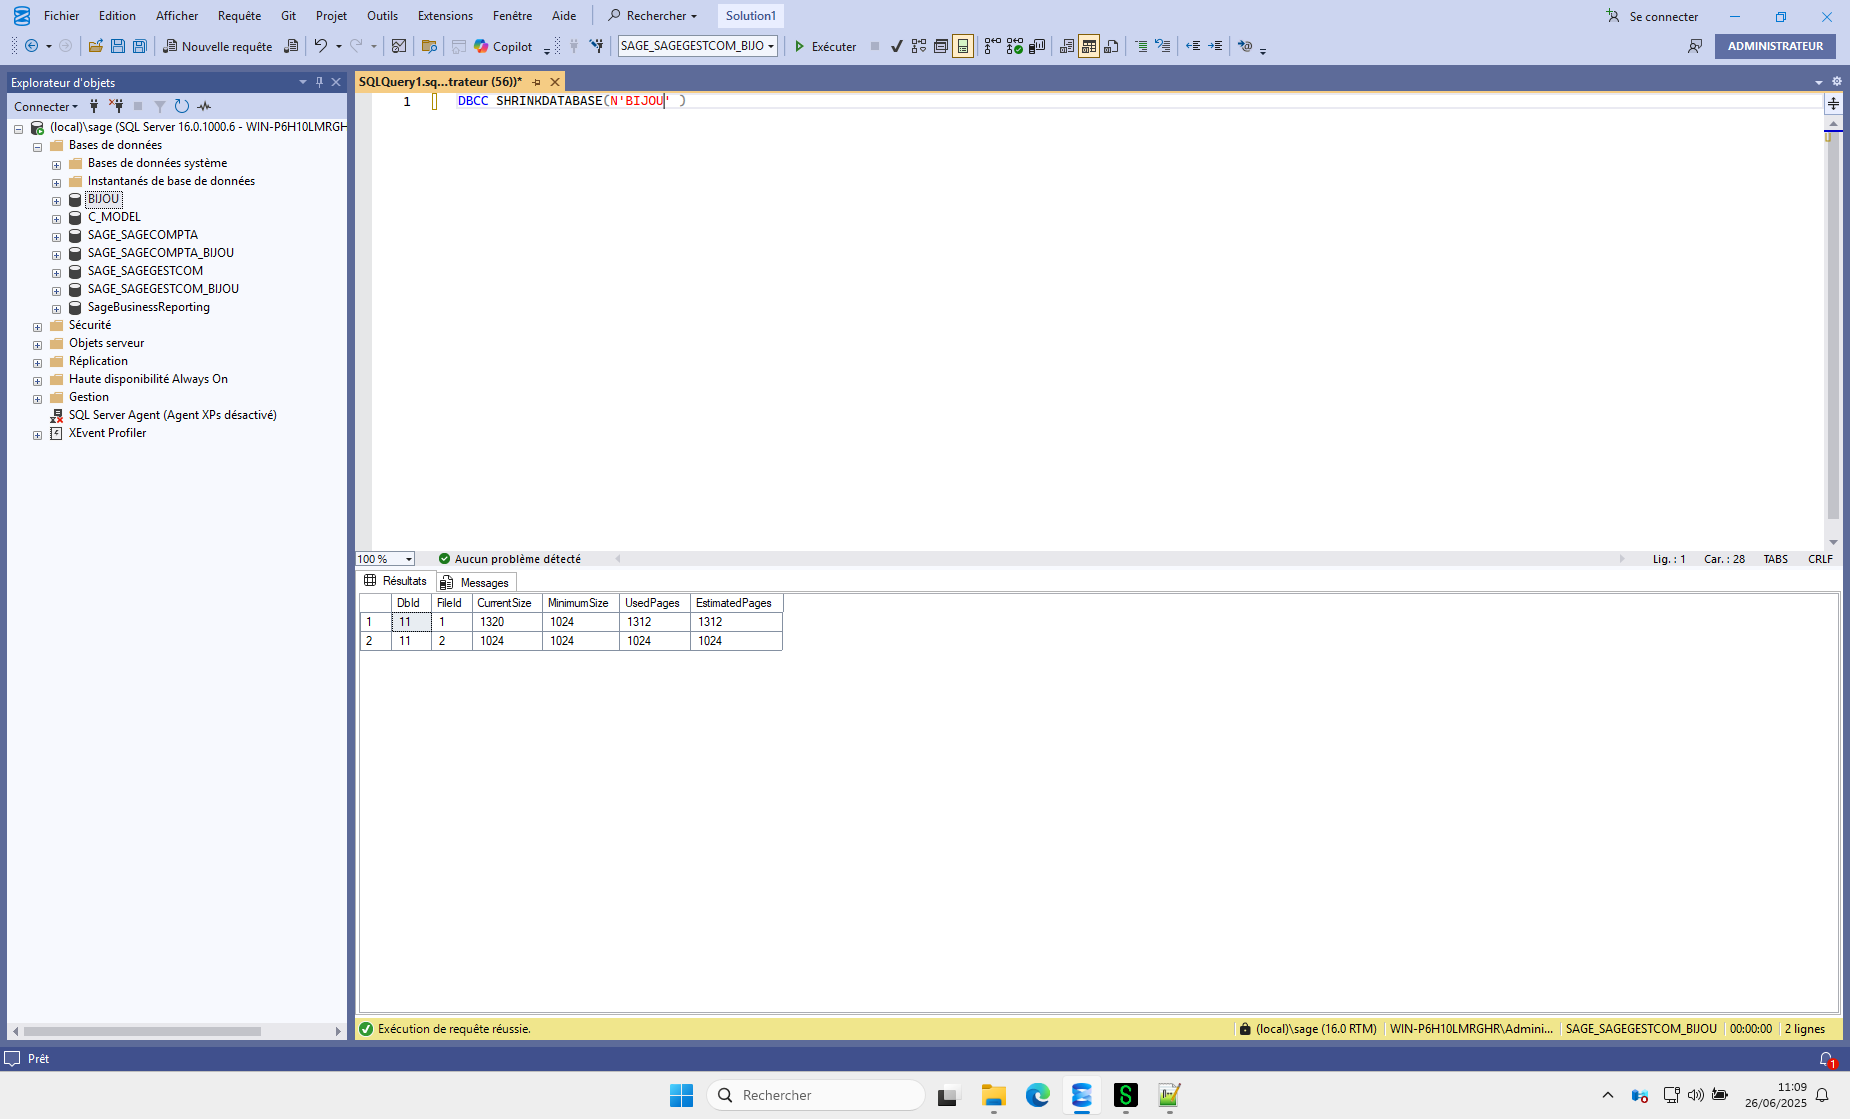Click the Parse checkmark icon next to Exécuter

point(897,46)
